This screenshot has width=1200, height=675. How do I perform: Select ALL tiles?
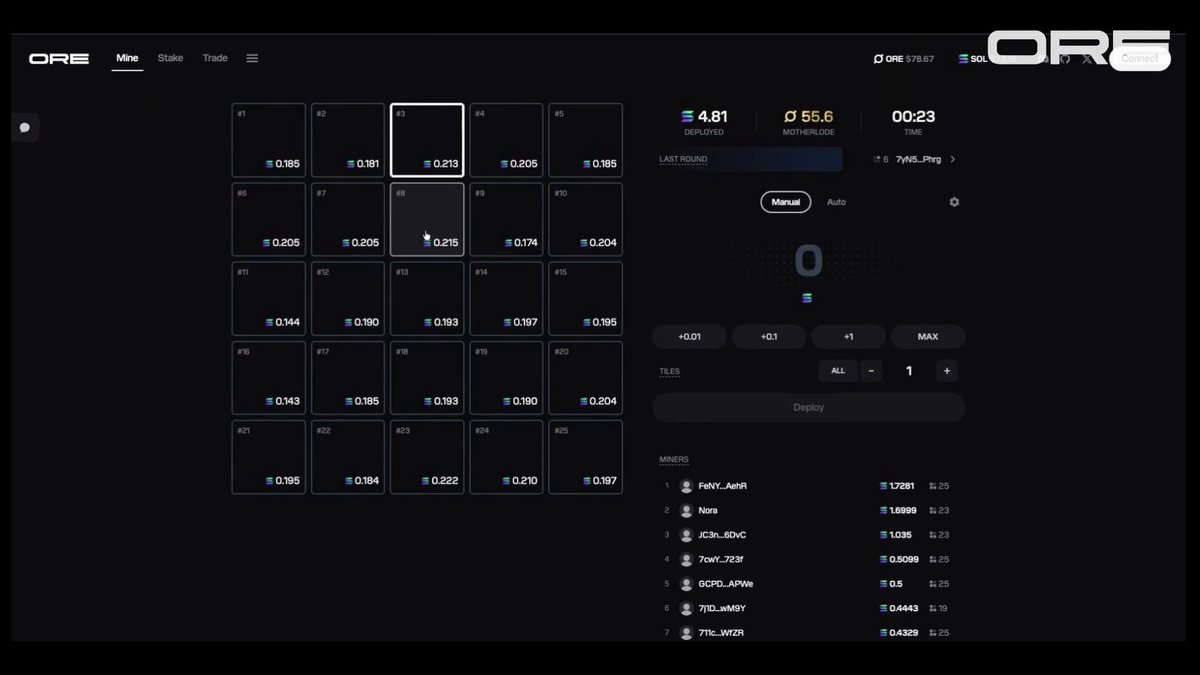point(838,371)
